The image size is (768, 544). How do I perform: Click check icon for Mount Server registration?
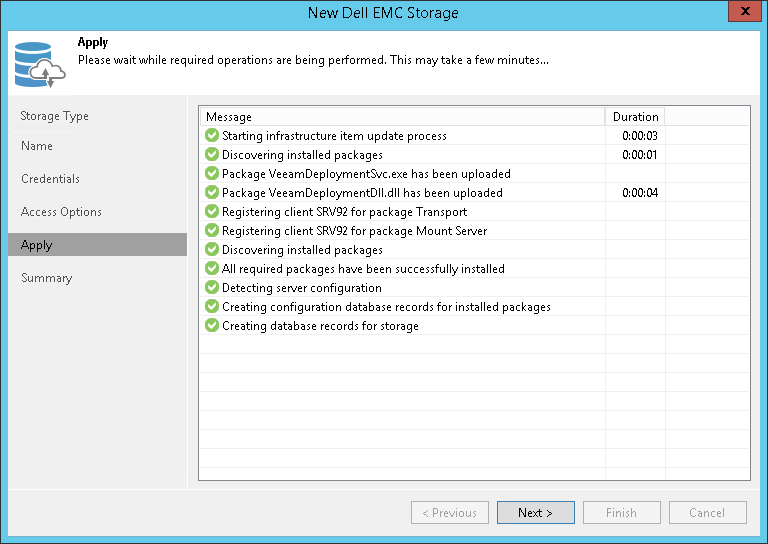[x=211, y=231]
